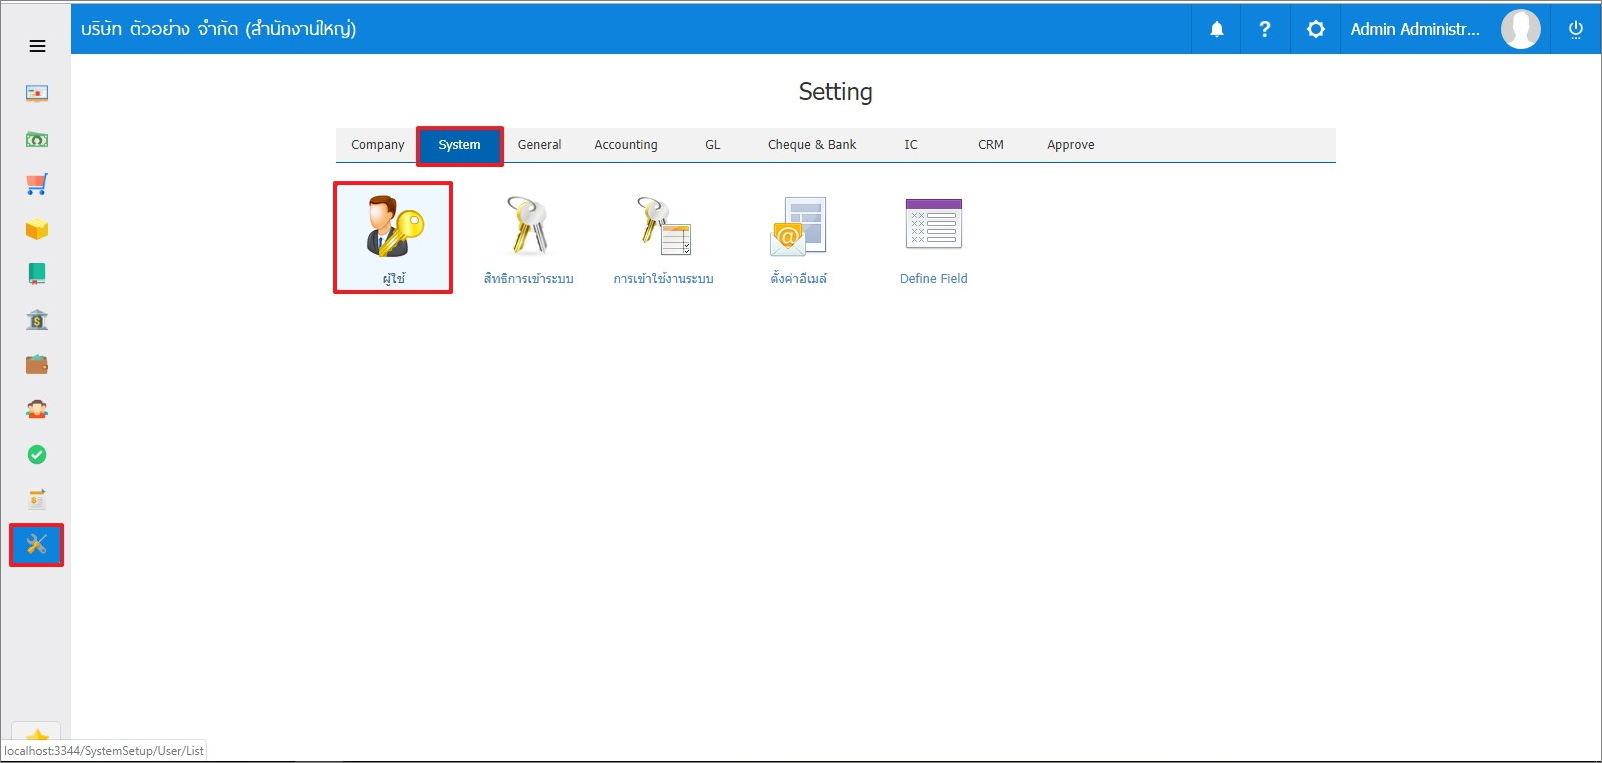Switch to the CRM tab
The width and height of the screenshot is (1602, 763).
(991, 145)
